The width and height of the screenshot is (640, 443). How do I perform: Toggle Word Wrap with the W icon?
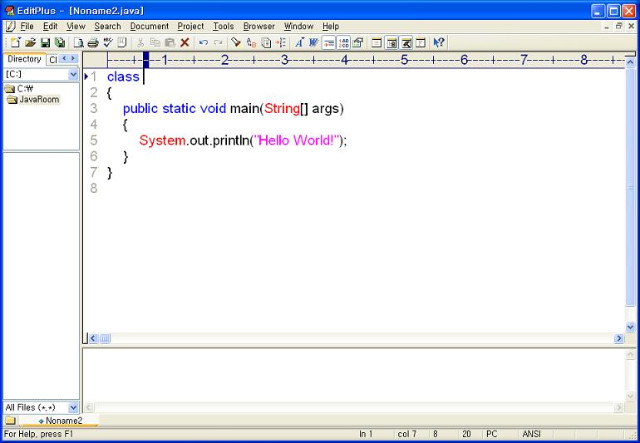(313, 42)
